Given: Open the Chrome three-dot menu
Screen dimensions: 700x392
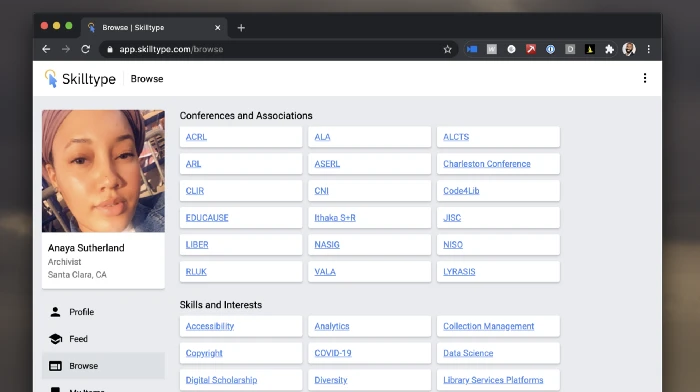Looking at the screenshot, I should pyautogui.click(x=649, y=49).
